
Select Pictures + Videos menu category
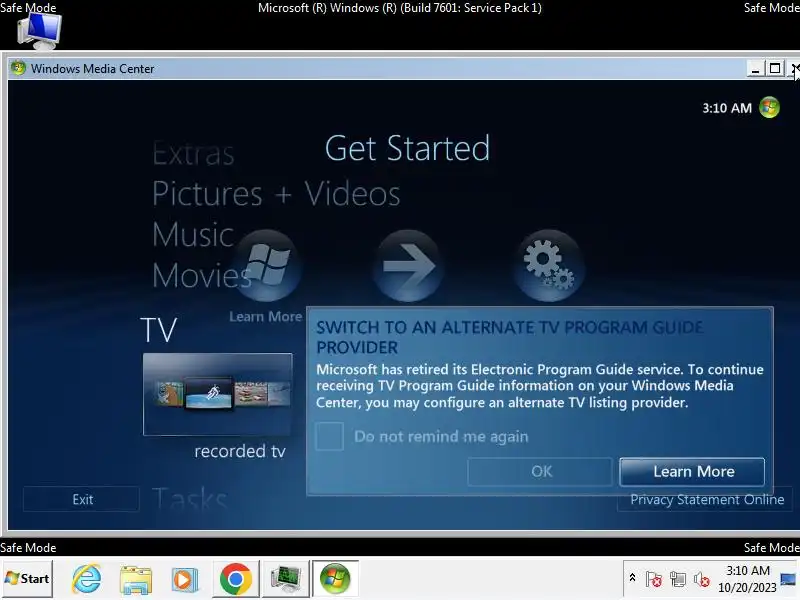[x=276, y=194]
